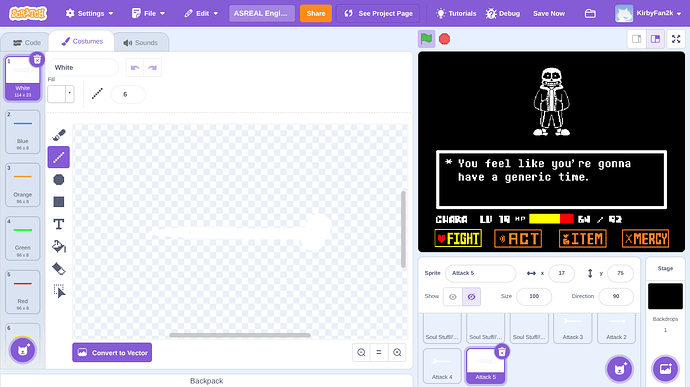
Task: Select the Orange costume thumbnail
Action: [22, 185]
